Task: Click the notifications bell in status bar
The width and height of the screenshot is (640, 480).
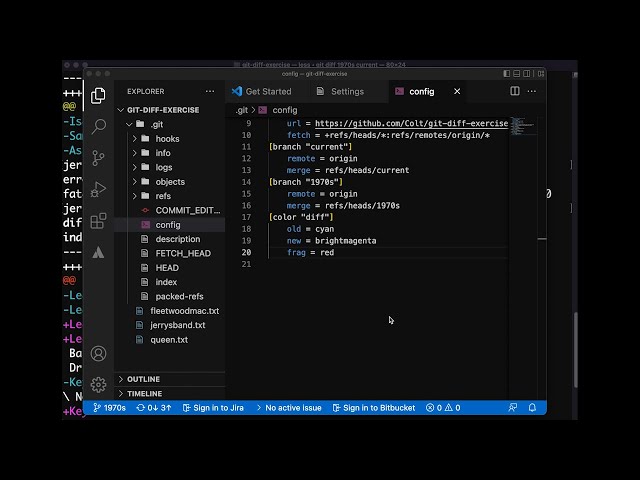Action: (x=532, y=407)
